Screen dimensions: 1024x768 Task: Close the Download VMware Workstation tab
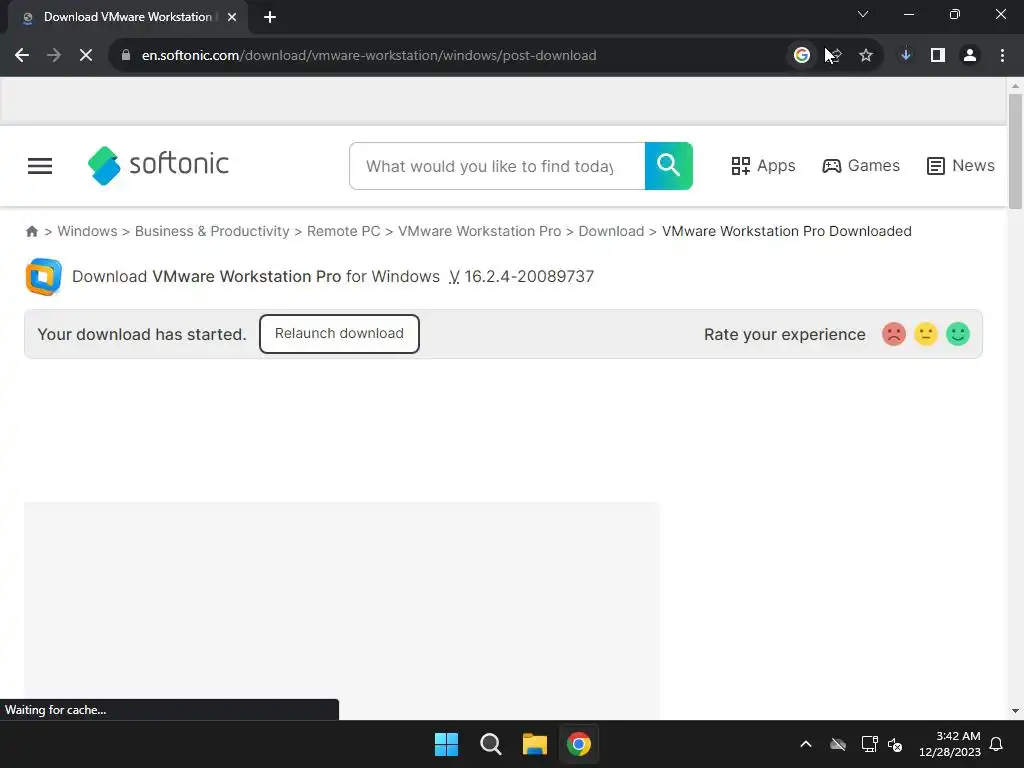pos(232,18)
